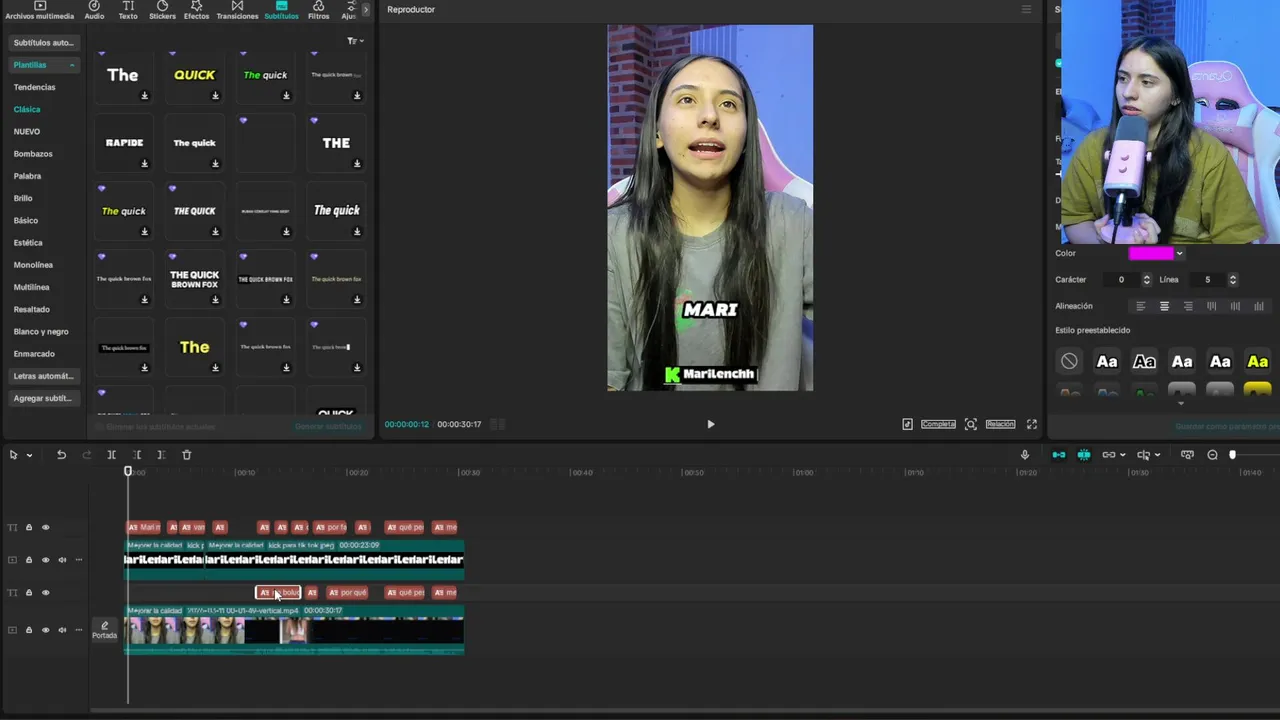
Task: Expand the Color dropdown arrow
Action: pos(1179,254)
